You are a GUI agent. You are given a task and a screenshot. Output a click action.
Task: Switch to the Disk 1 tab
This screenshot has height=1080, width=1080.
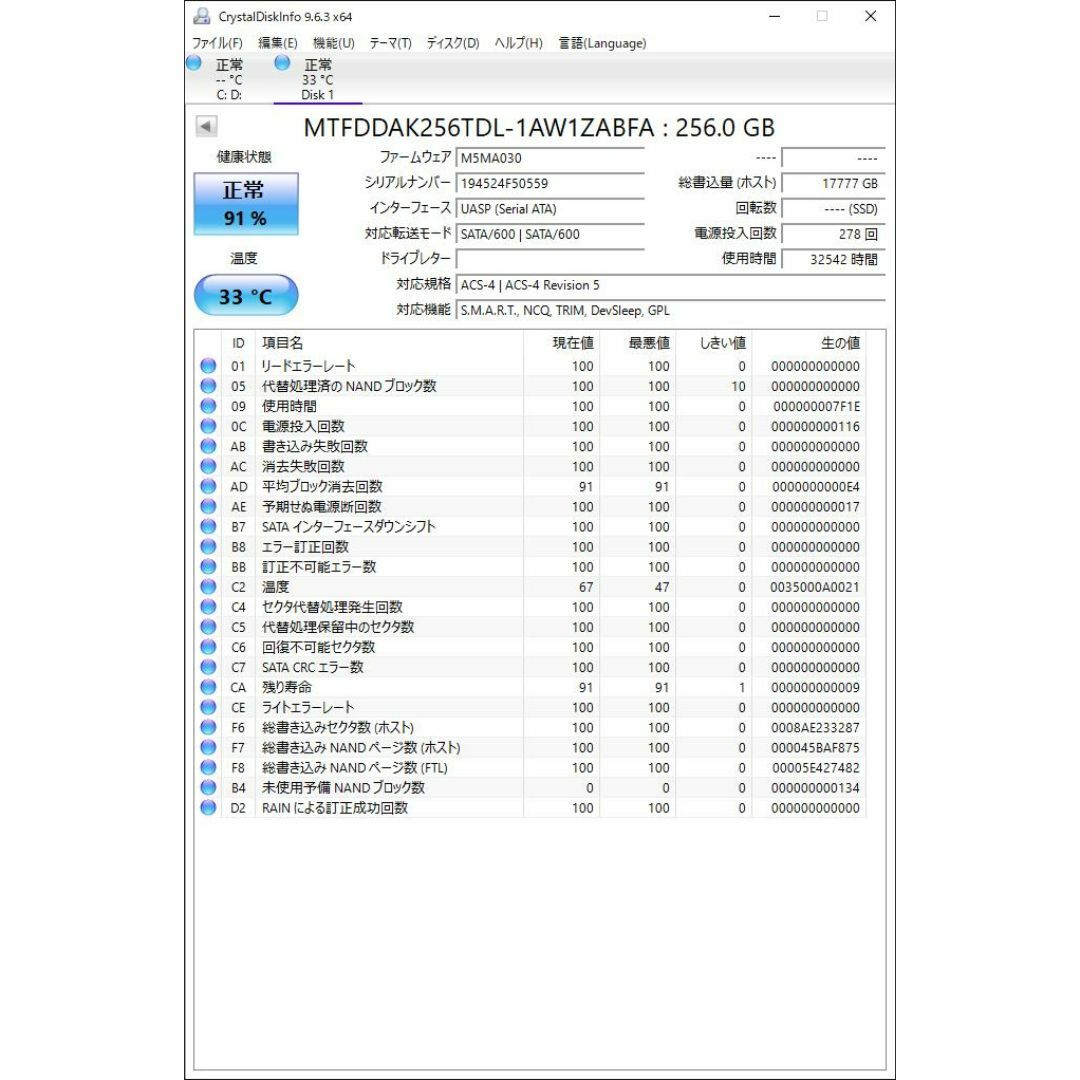(318, 79)
